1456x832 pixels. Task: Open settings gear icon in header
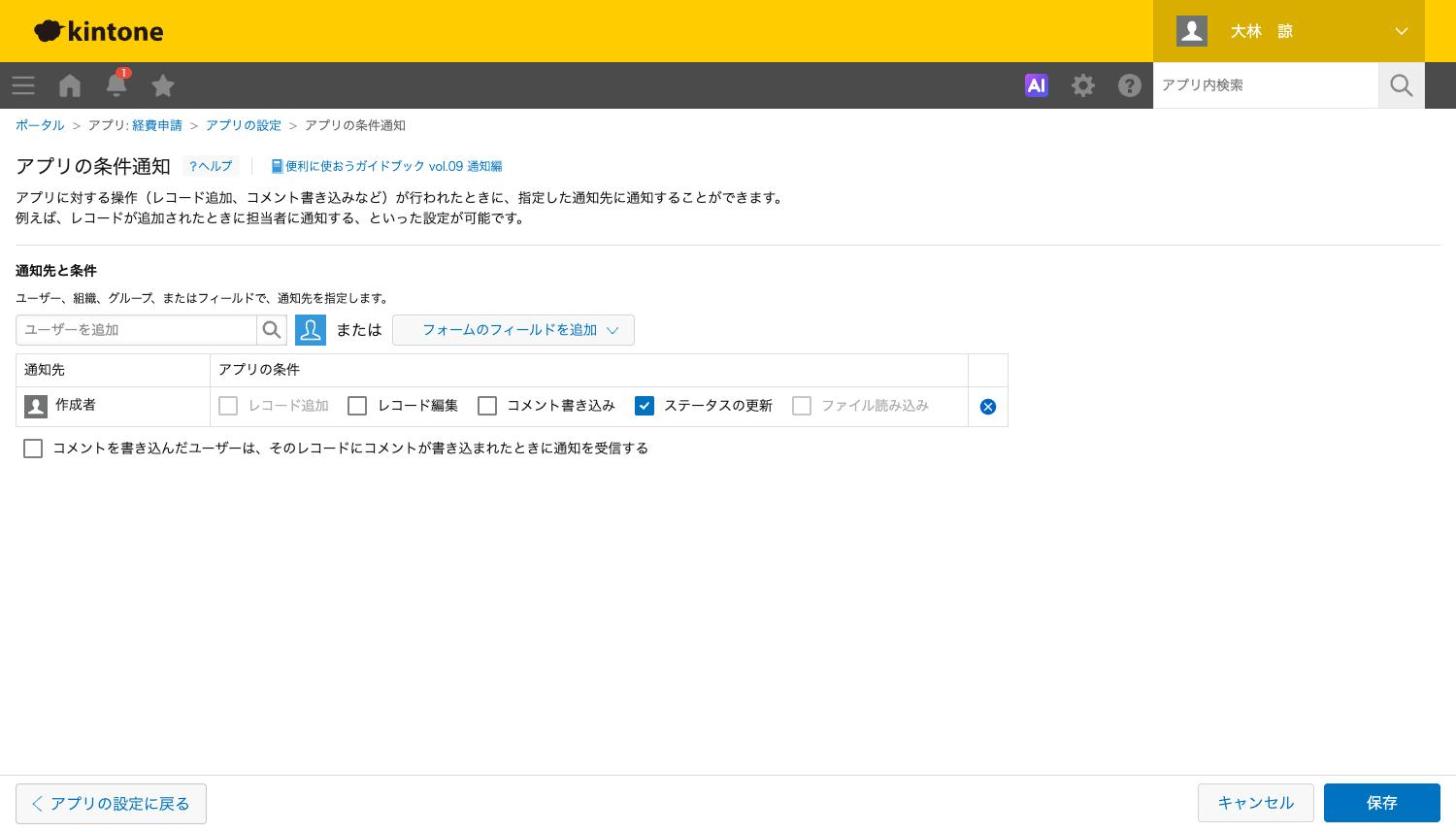pos(1083,86)
